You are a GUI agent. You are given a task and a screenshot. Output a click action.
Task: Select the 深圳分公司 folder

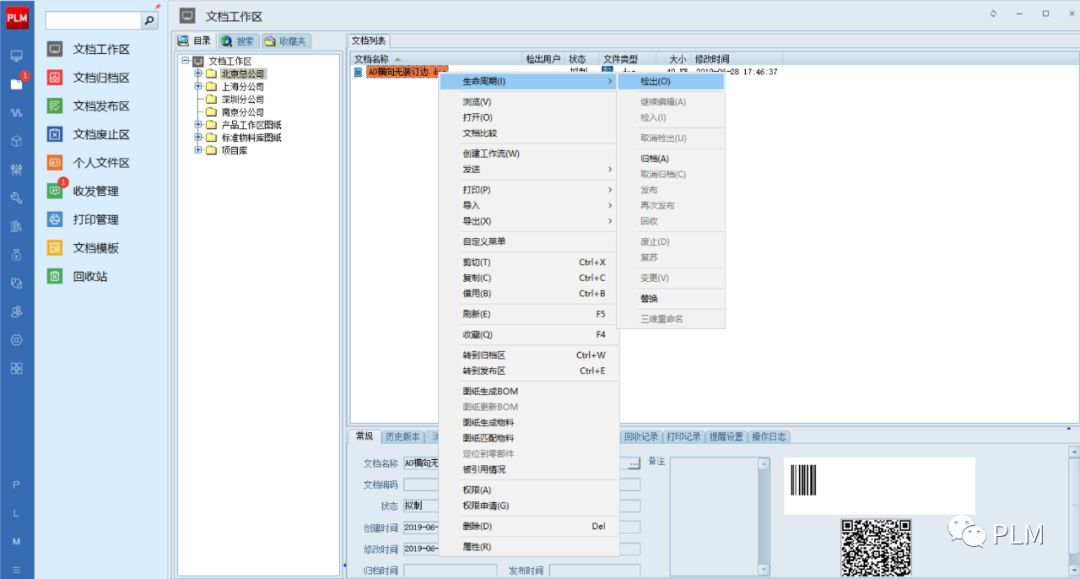pos(242,99)
